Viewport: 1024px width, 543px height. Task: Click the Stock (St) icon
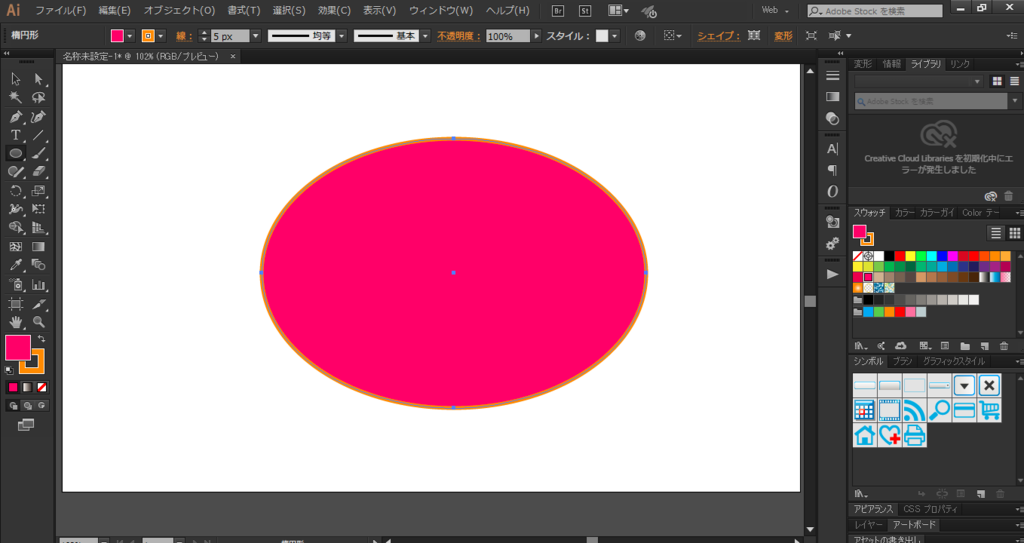(585, 10)
